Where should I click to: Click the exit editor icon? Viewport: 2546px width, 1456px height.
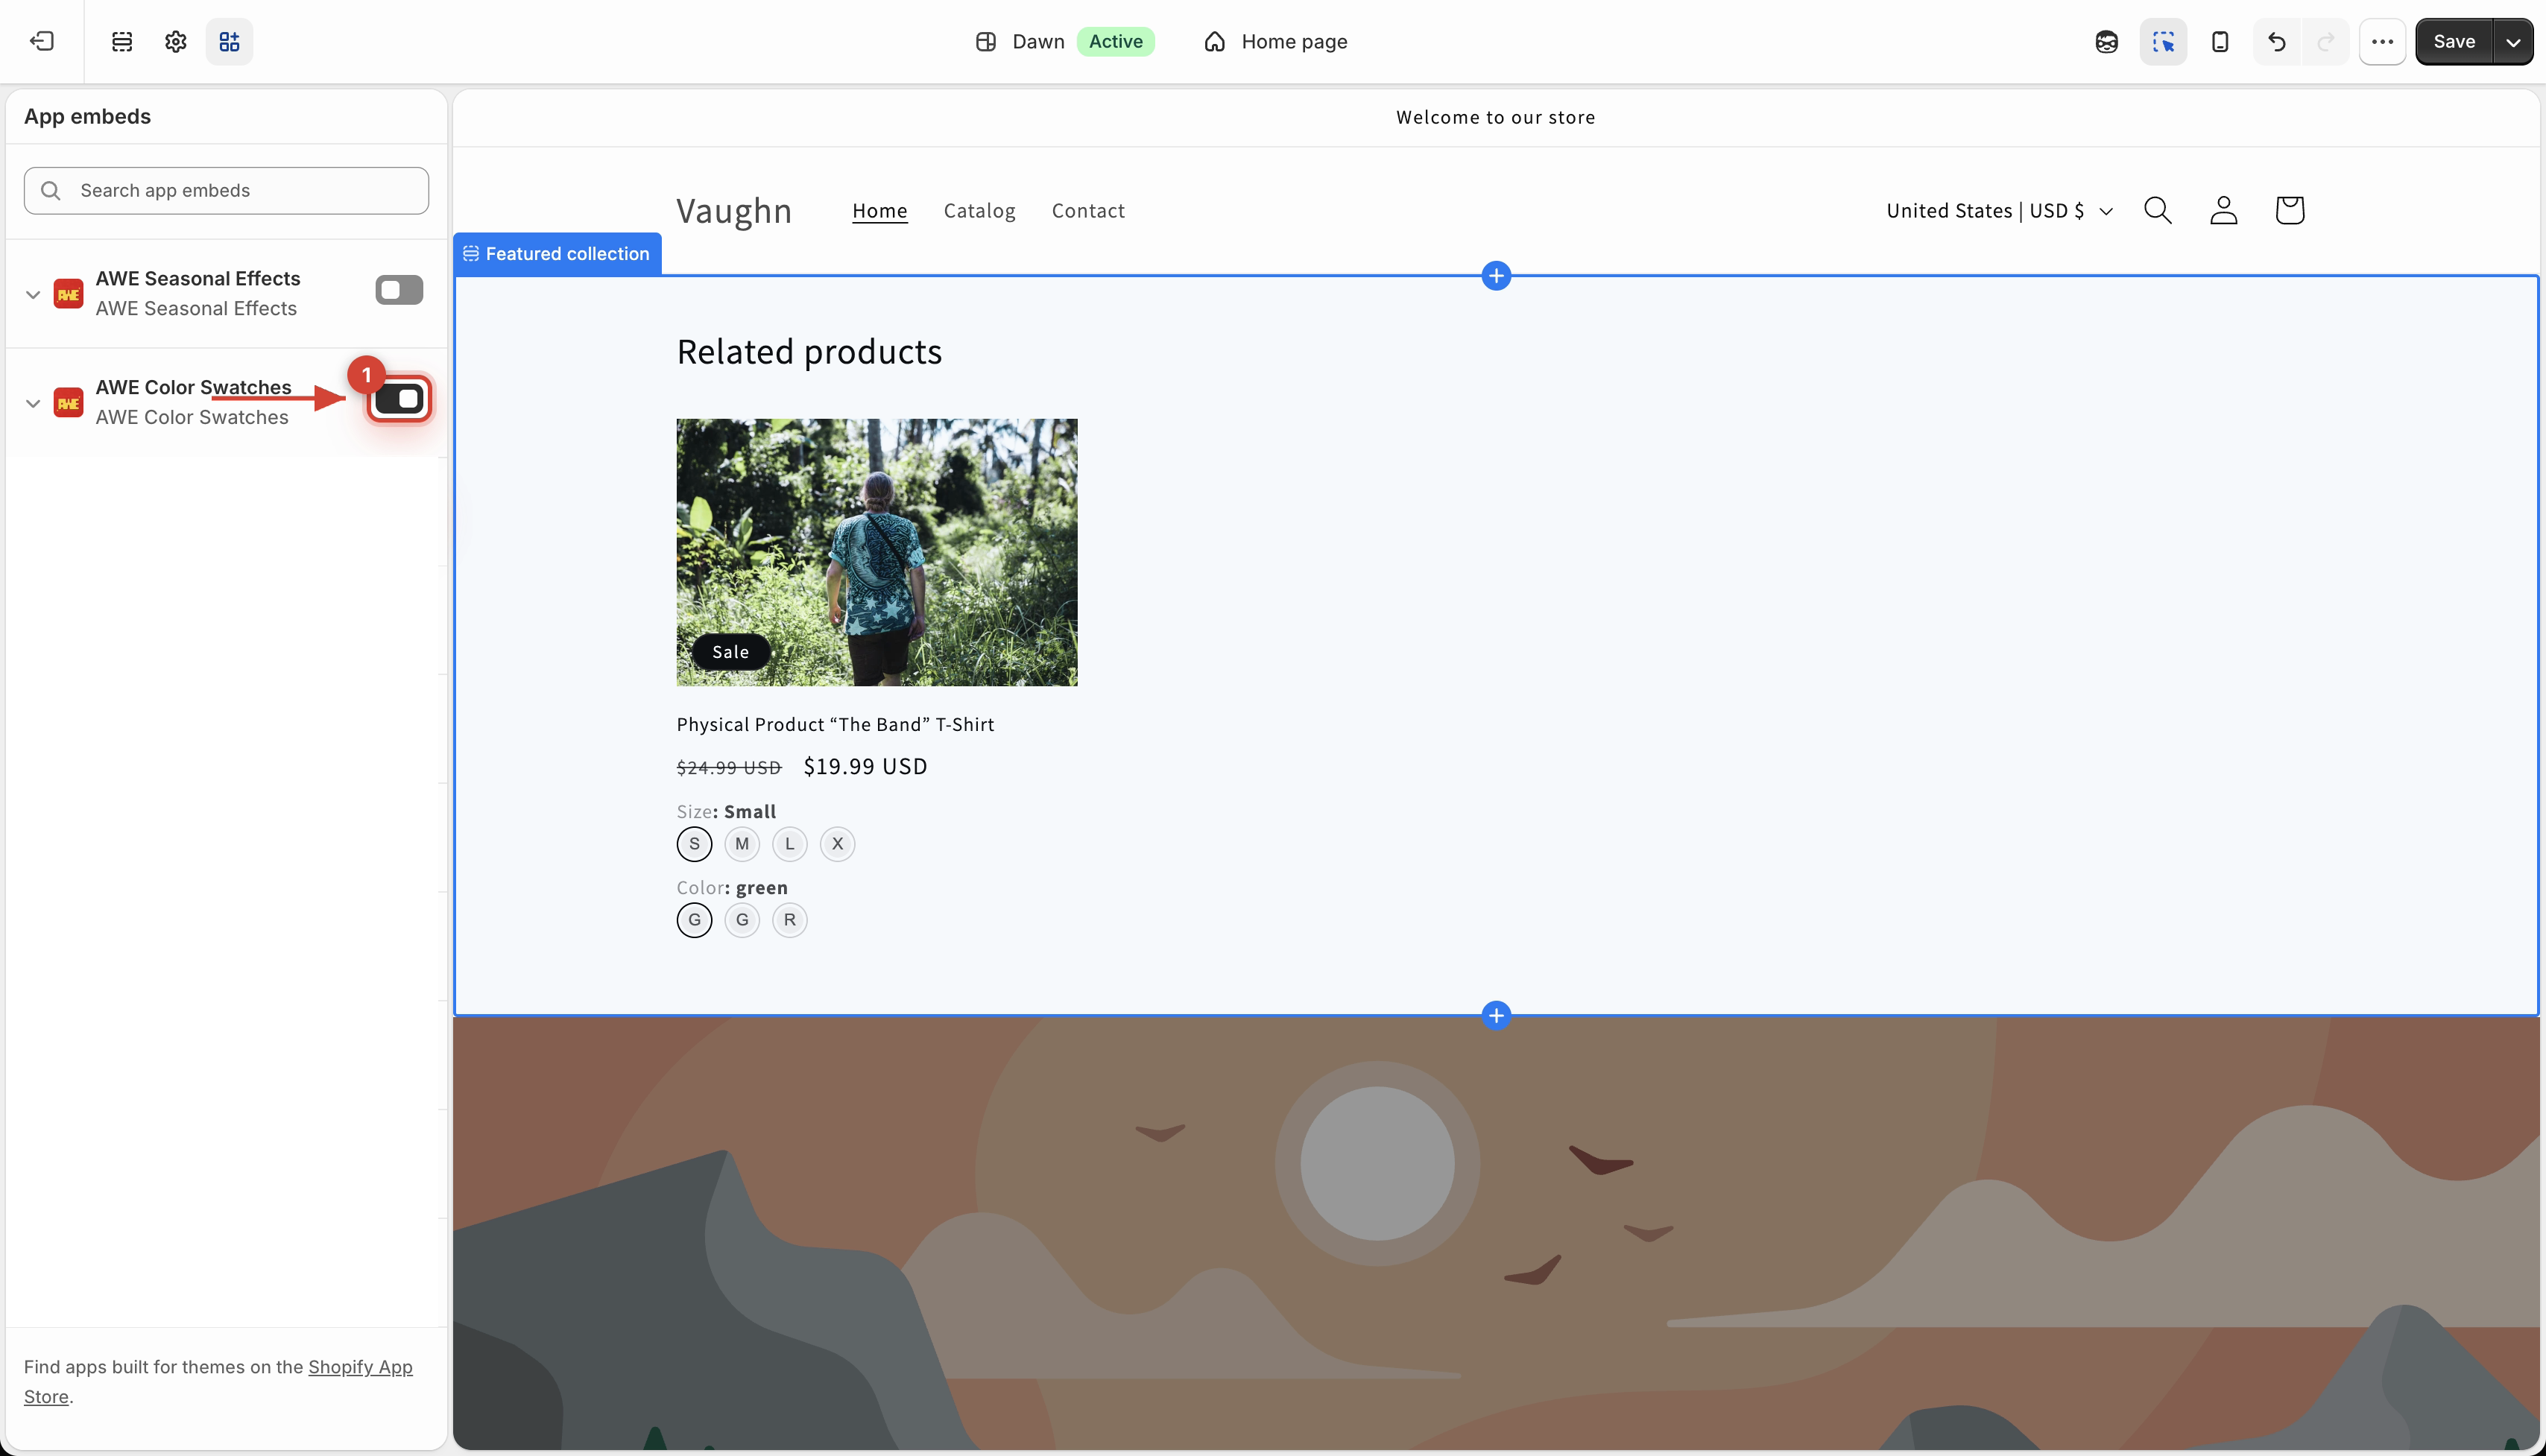click(x=42, y=41)
